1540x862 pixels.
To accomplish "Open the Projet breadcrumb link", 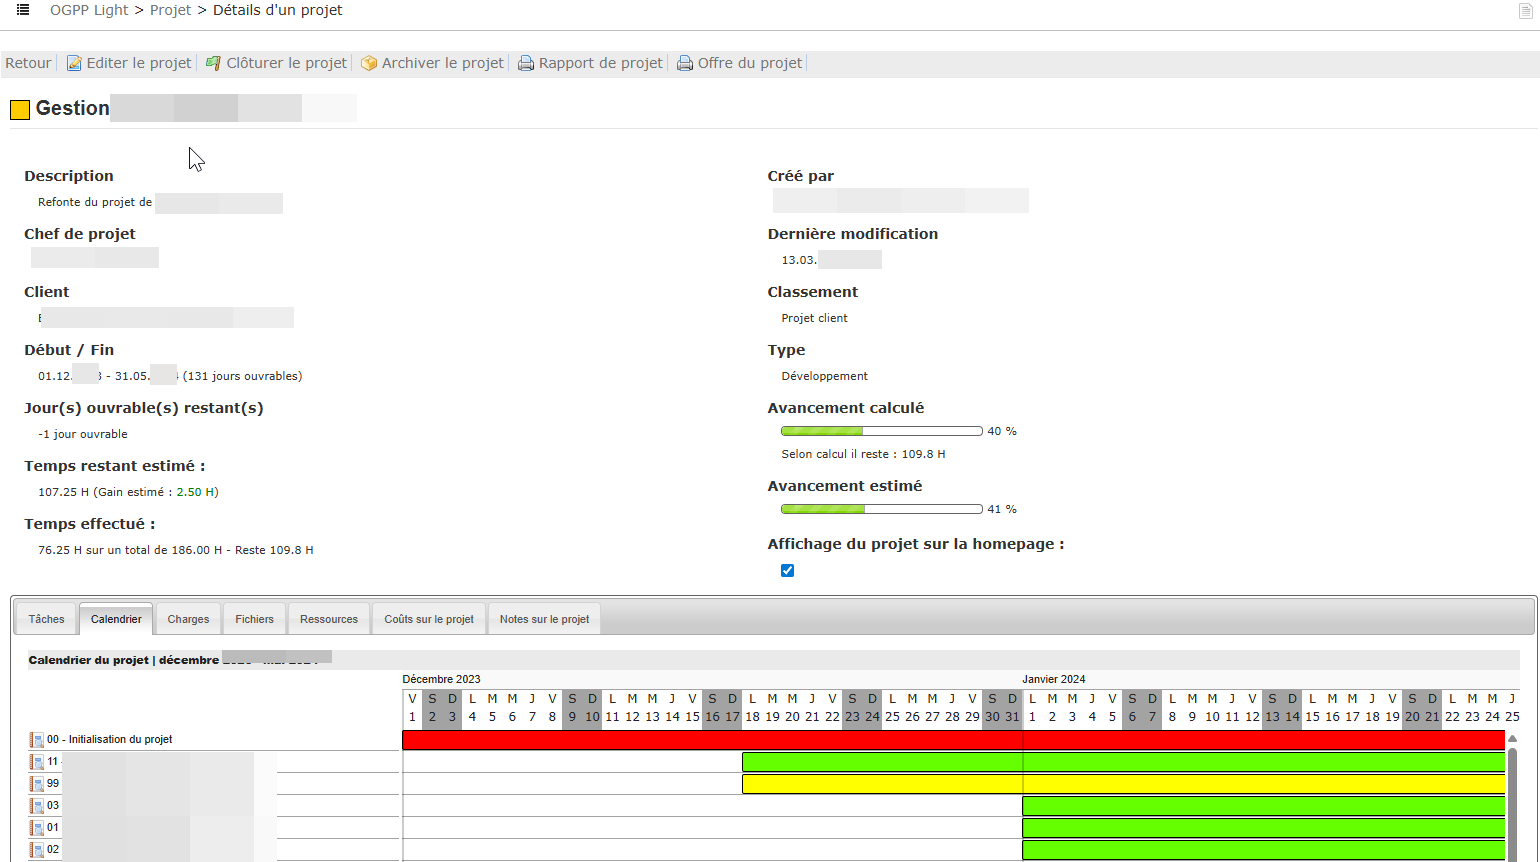I will click(x=170, y=10).
